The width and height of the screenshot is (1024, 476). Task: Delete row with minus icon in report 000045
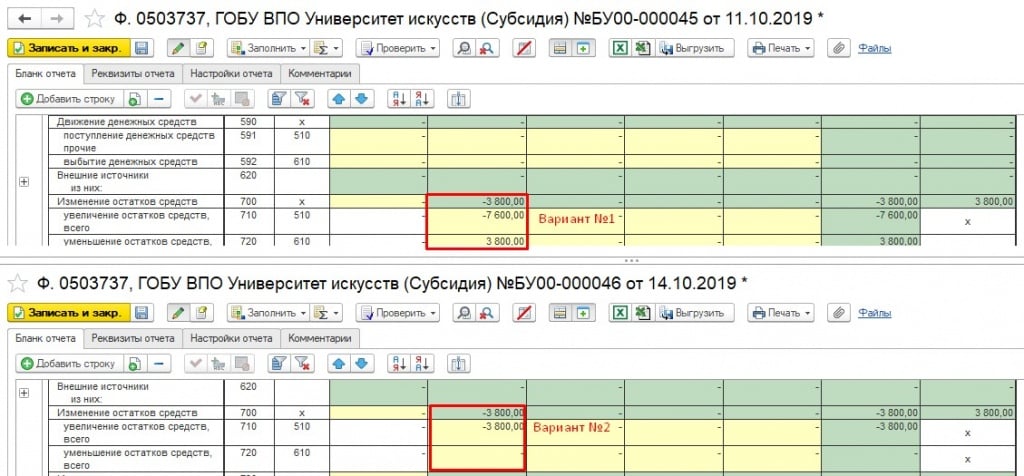[159, 99]
